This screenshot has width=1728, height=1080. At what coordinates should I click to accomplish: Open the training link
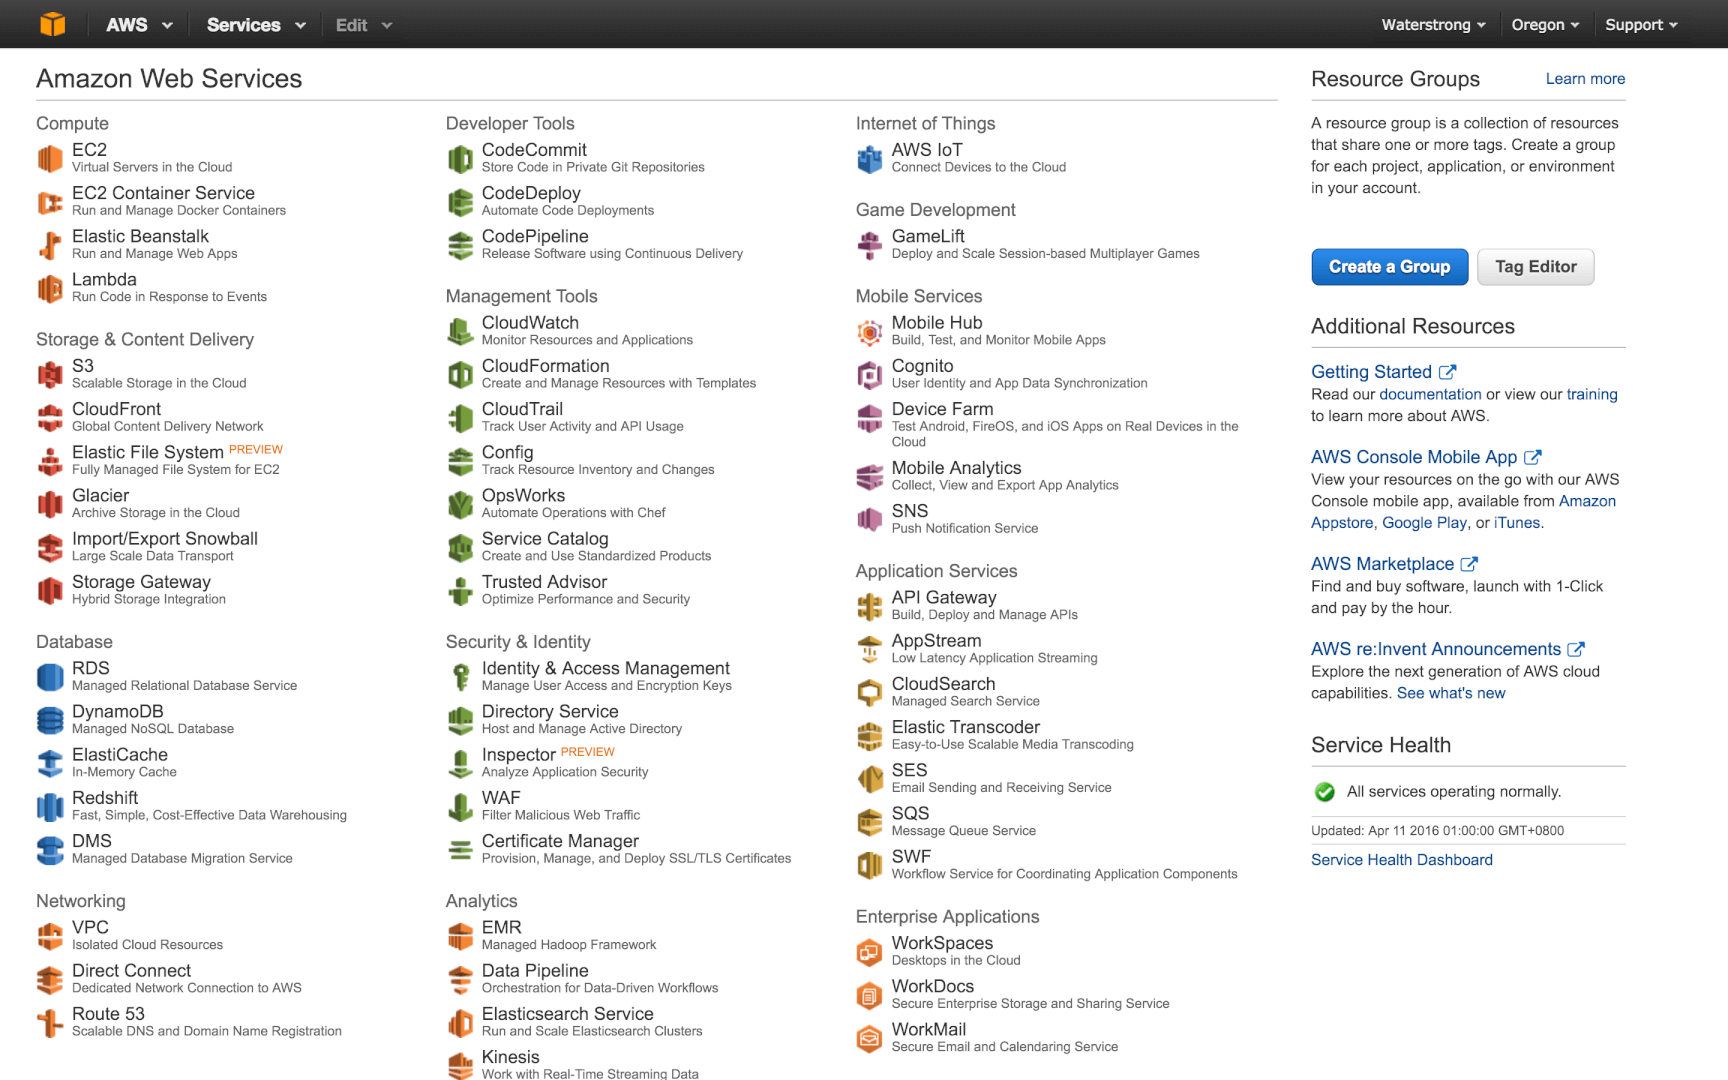[1592, 394]
